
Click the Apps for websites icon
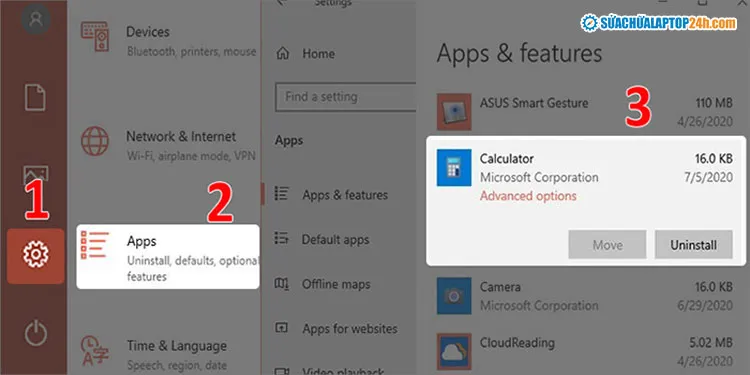click(x=281, y=328)
